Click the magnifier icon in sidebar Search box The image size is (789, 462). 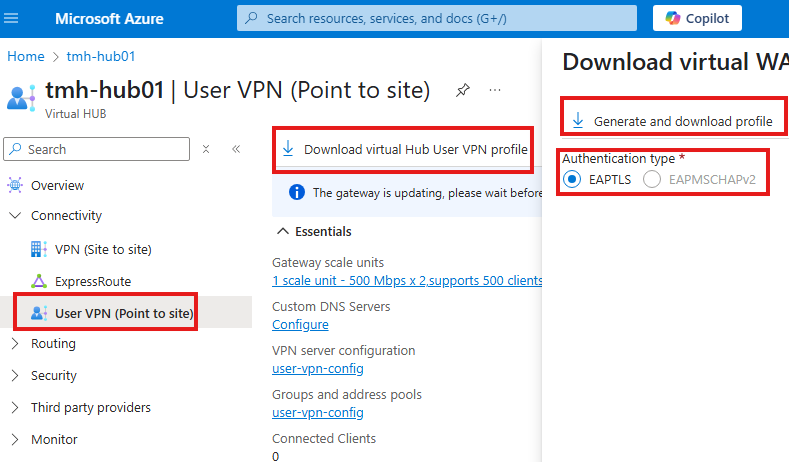pos(16,149)
